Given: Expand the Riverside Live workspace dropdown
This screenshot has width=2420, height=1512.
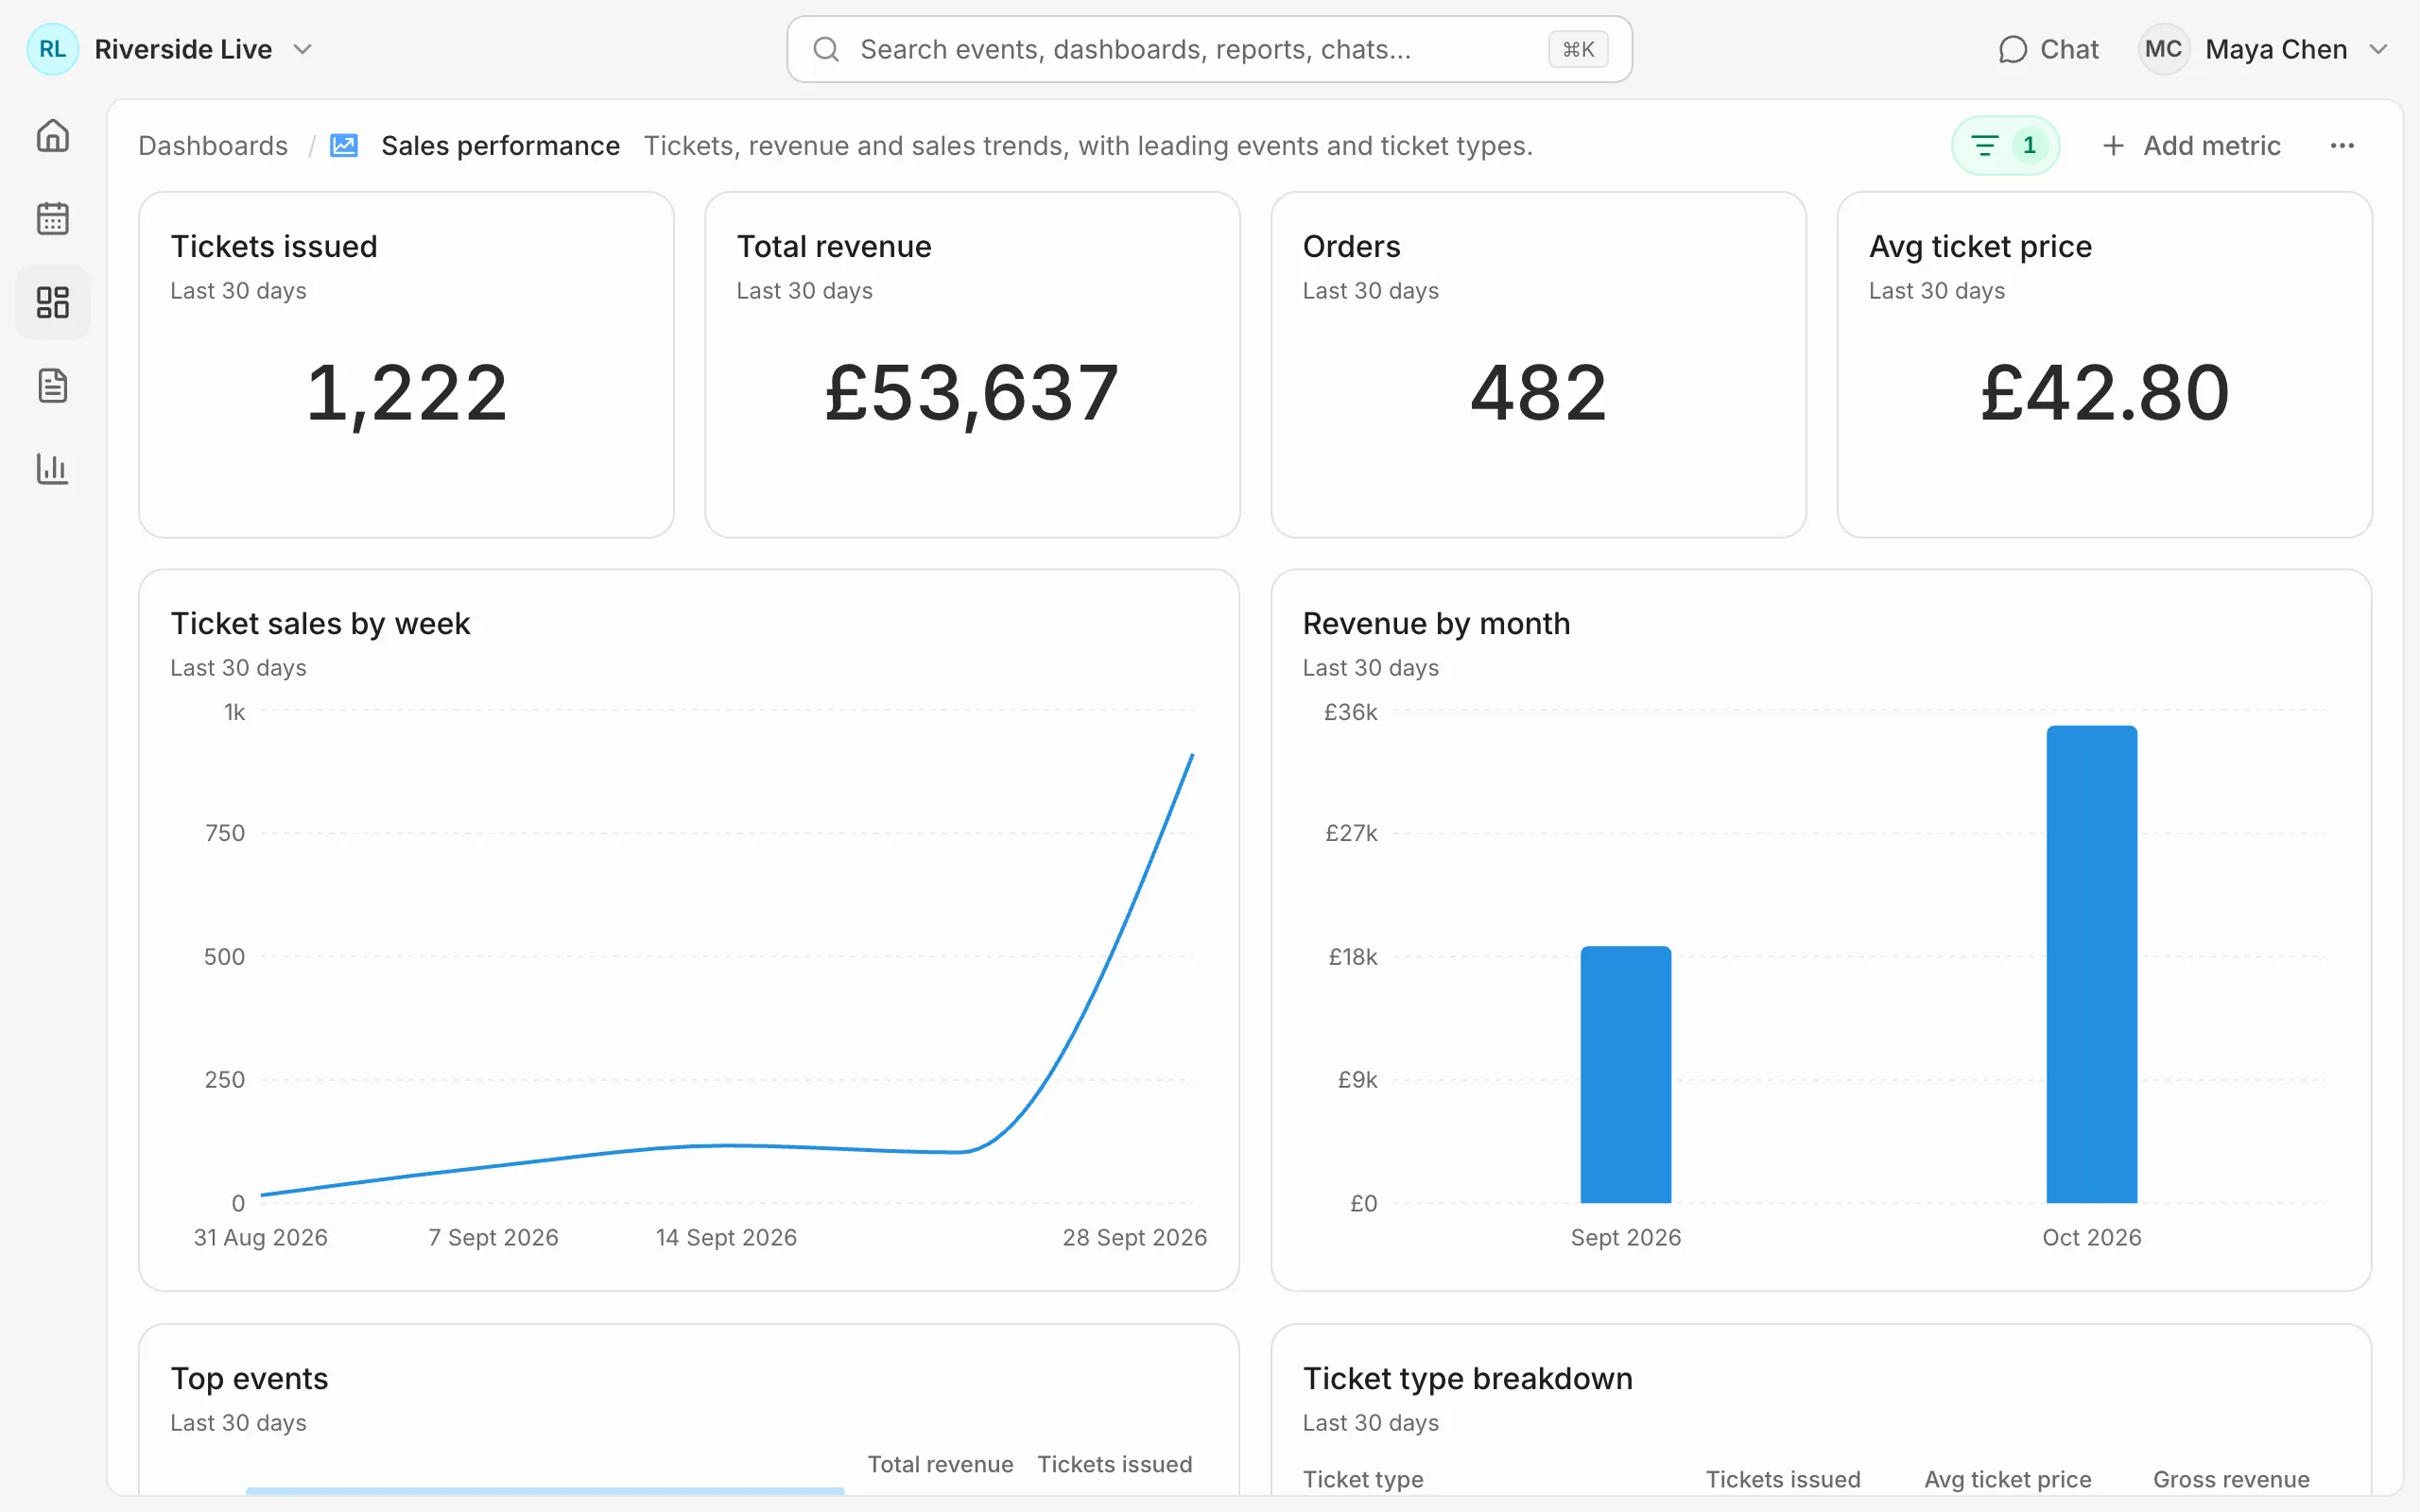Looking at the screenshot, I should [303, 49].
